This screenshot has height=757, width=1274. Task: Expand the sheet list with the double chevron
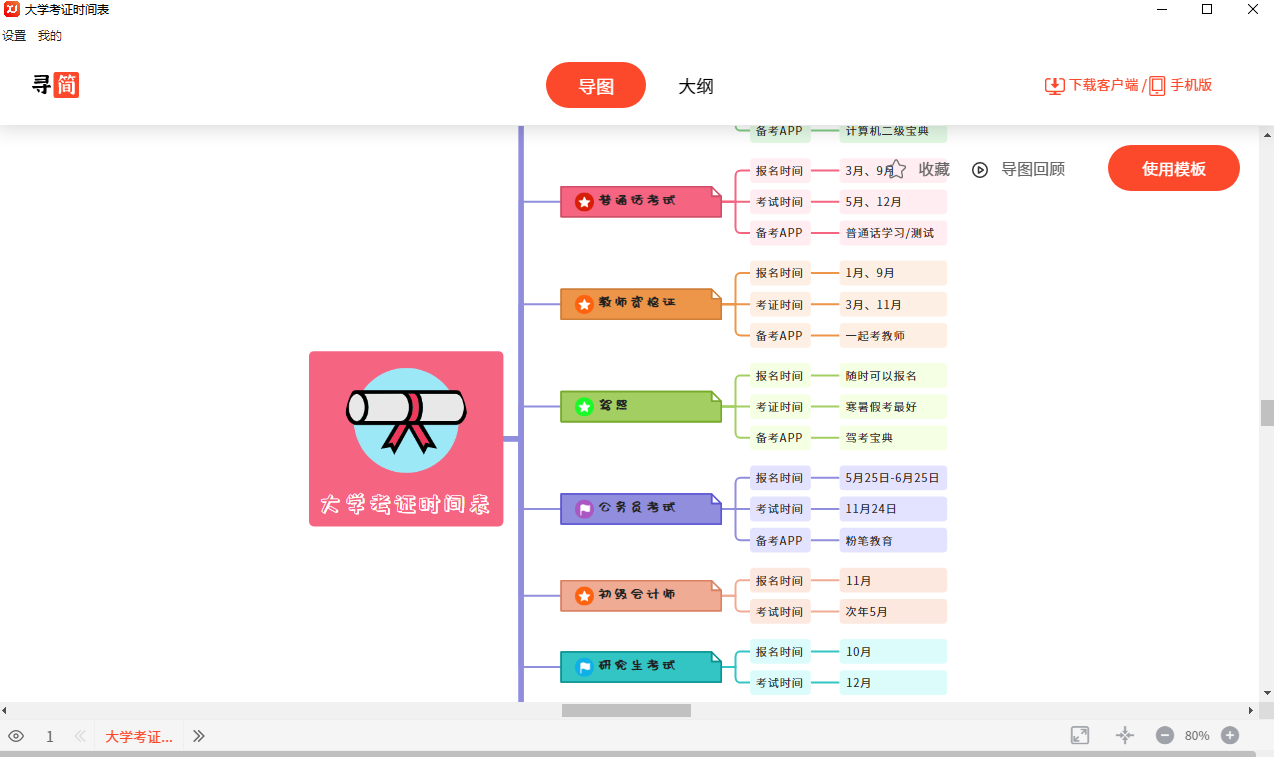pos(198,736)
